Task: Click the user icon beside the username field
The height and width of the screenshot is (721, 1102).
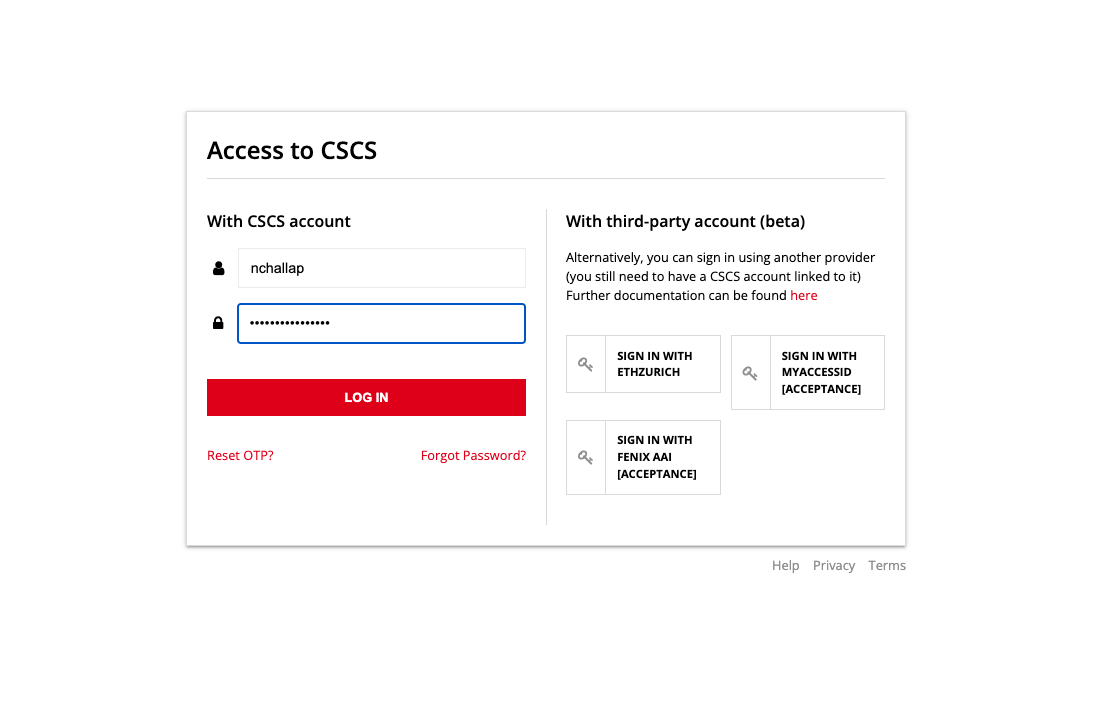Action: click(218, 268)
